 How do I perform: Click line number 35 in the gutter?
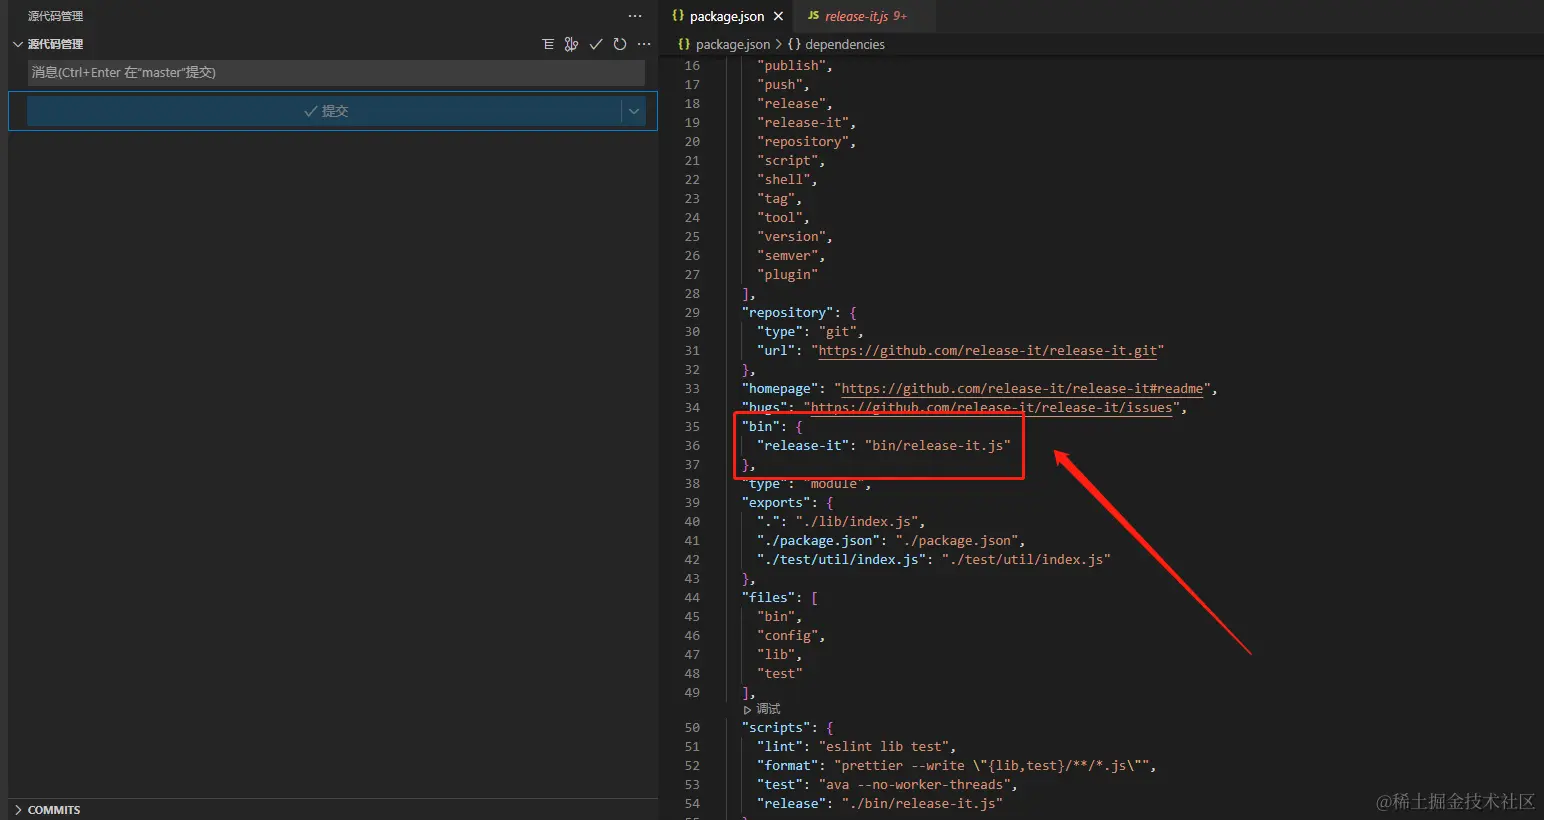point(692,427)
